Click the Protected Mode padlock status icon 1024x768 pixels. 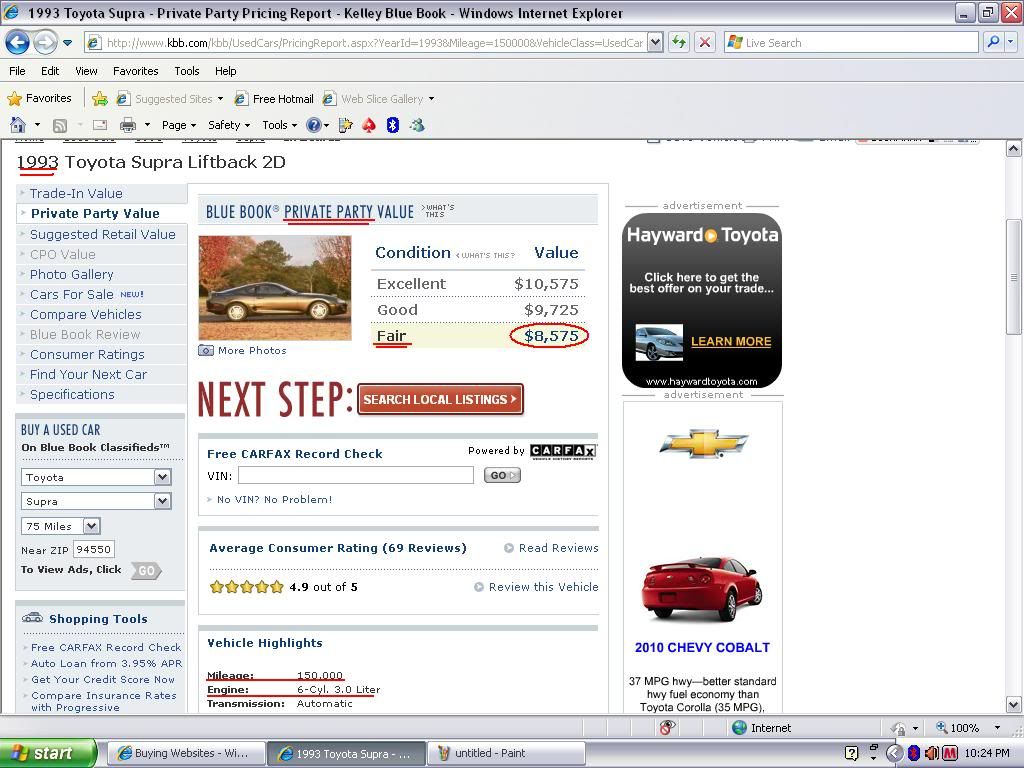tap(899, 728)
